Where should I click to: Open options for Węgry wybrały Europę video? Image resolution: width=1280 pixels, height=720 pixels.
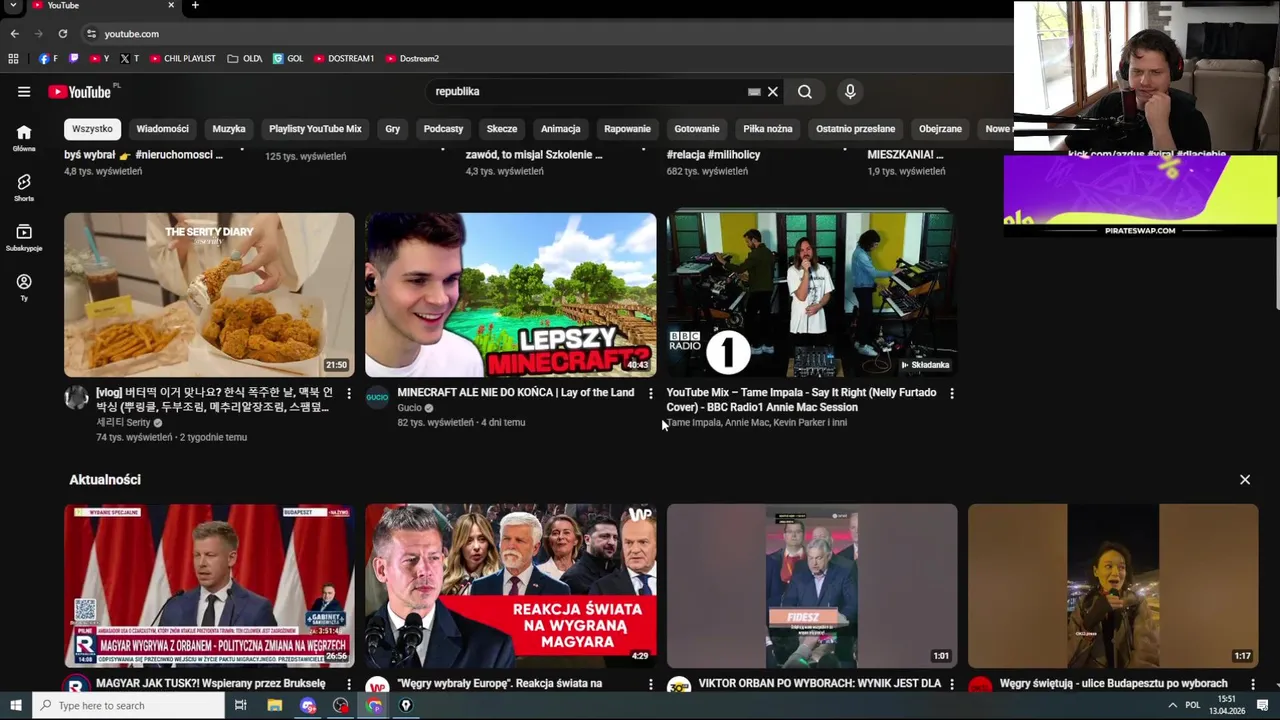651,684
